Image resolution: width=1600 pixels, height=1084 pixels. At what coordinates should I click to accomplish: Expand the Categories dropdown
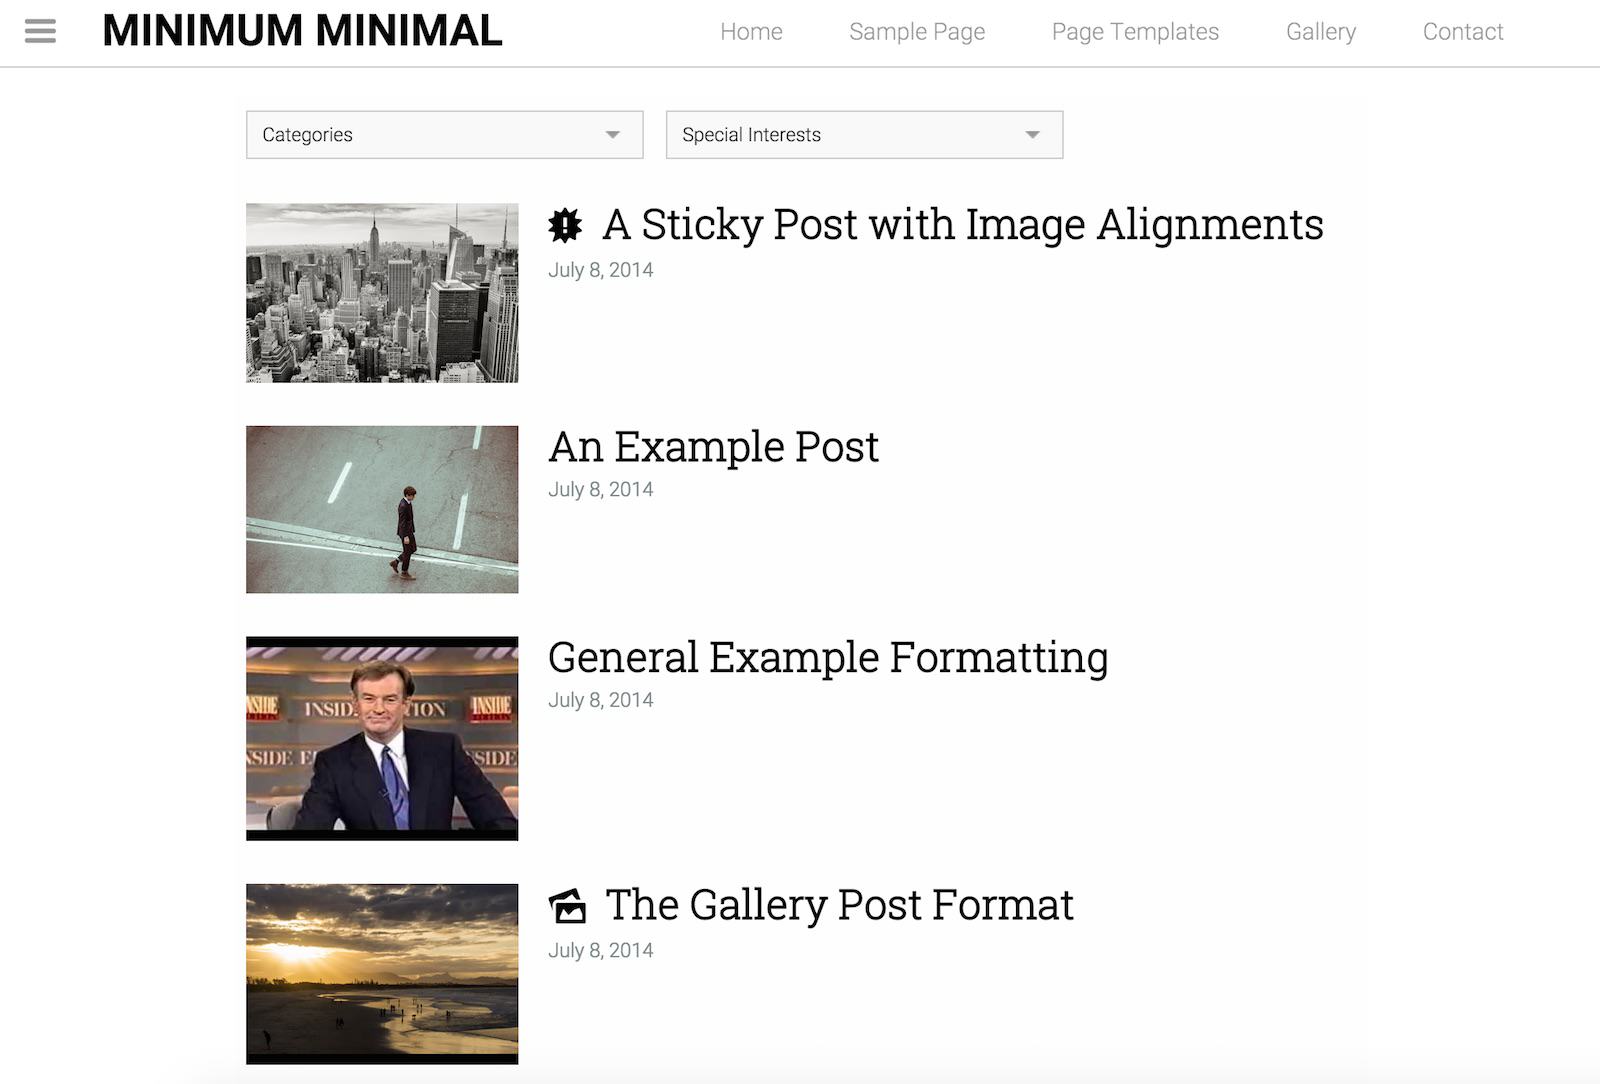pos(444,135)
